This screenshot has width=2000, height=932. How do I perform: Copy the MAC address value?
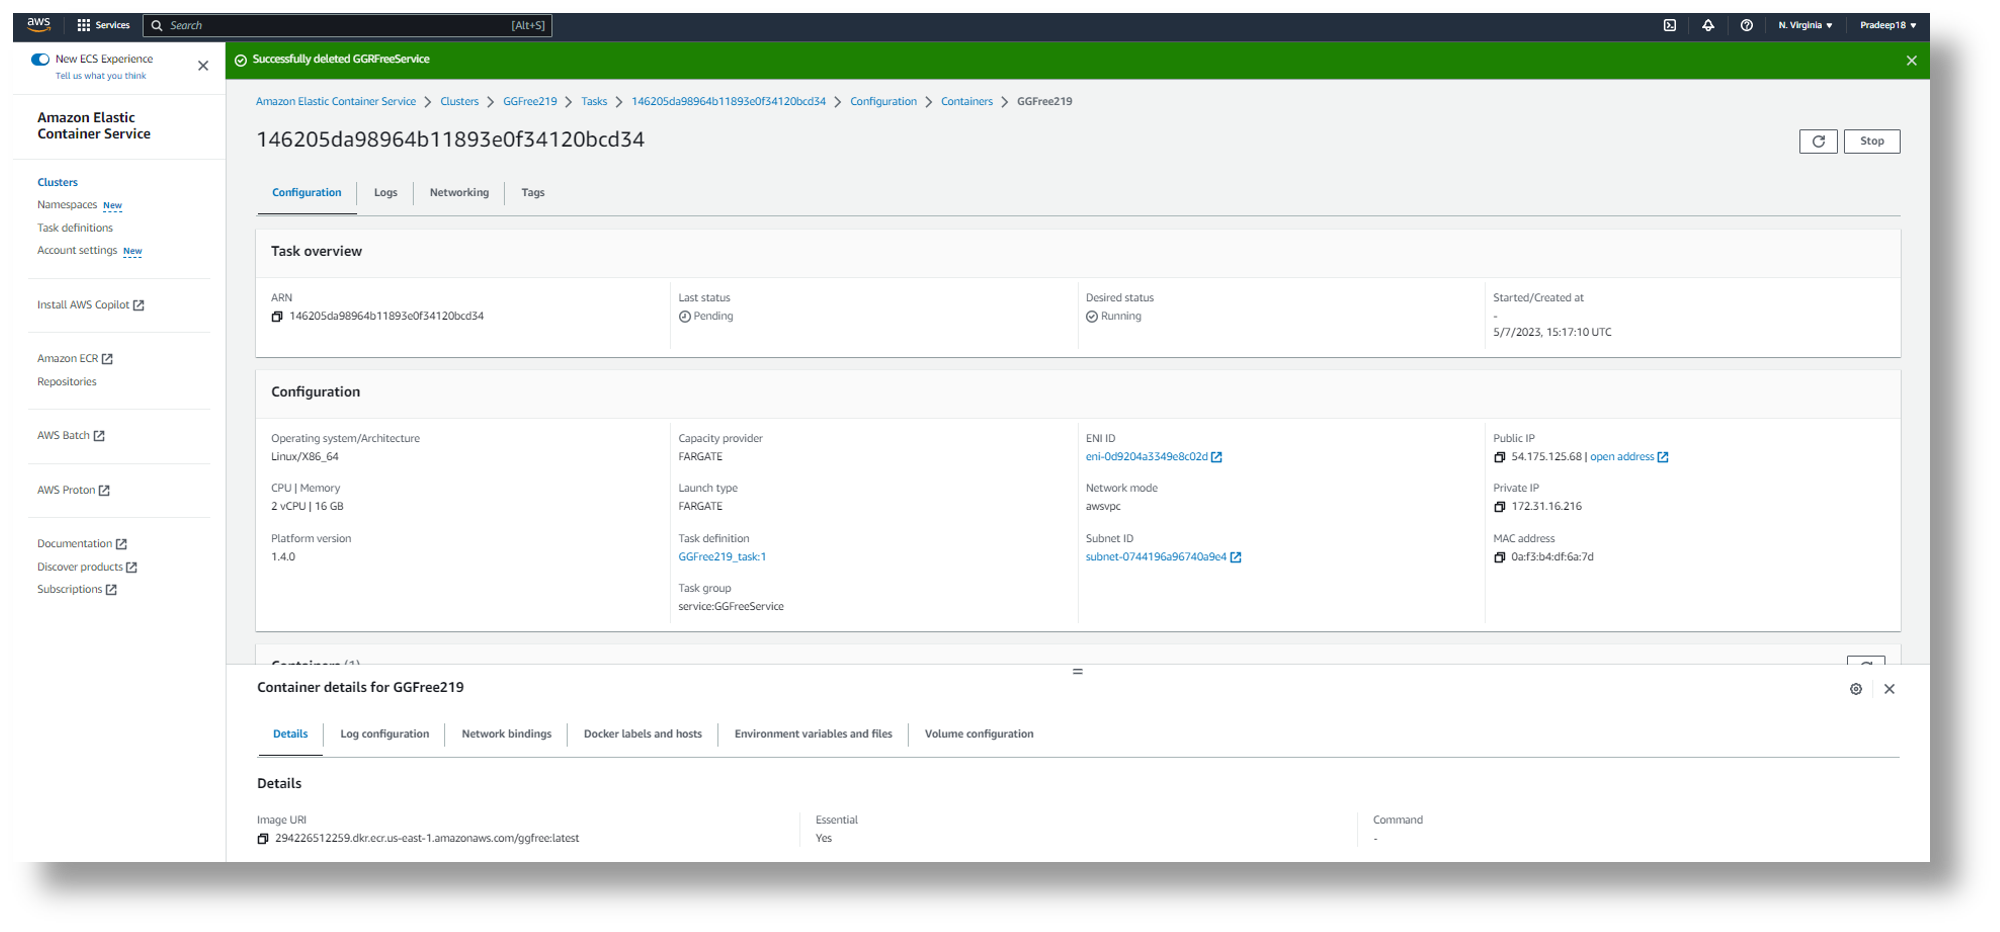pos(1499,557)
